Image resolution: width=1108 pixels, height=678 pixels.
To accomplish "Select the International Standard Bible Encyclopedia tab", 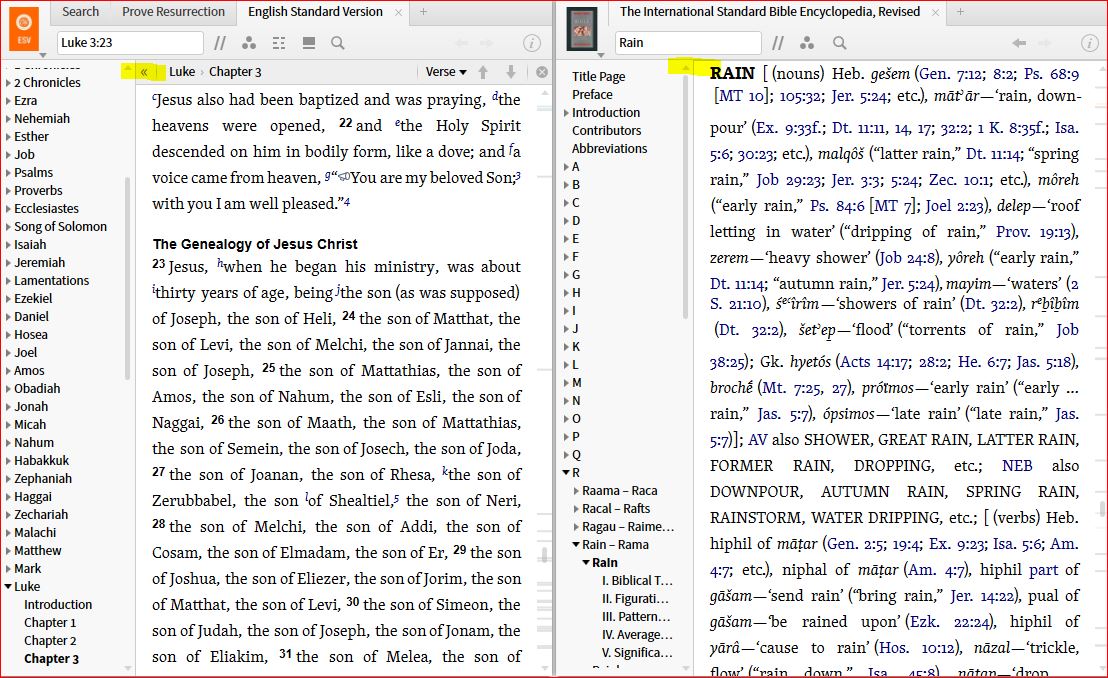I will [770, 11].
